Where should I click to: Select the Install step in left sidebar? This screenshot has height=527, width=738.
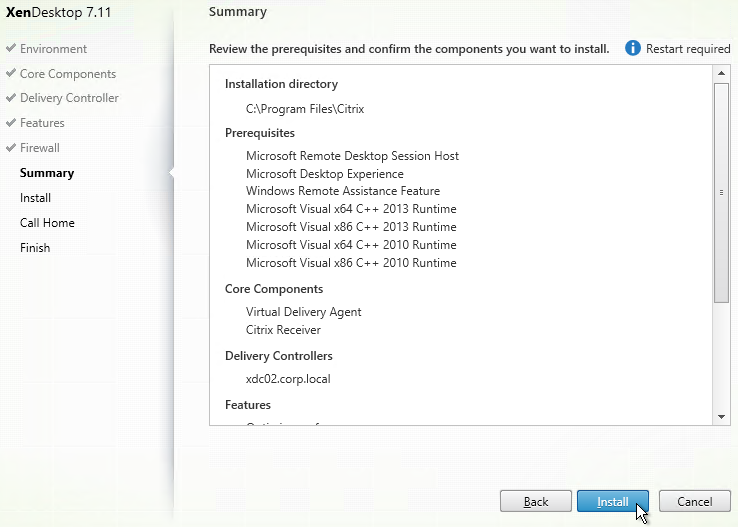(35, 198)
